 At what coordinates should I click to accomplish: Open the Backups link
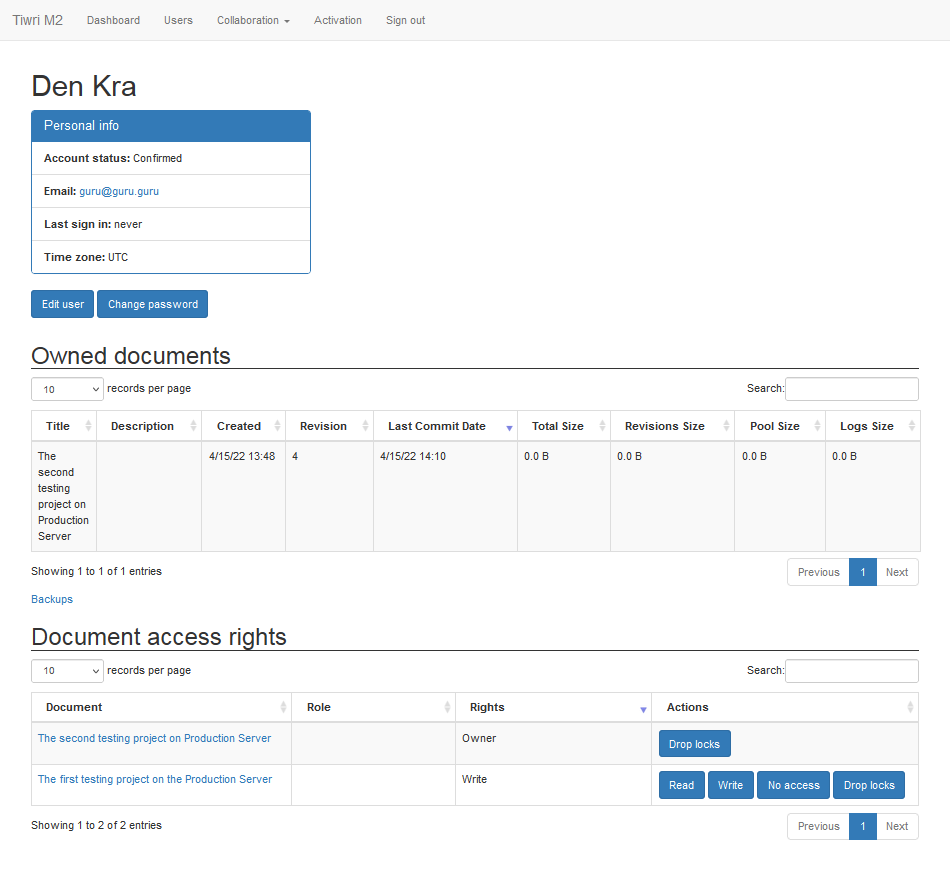(52, 599)
